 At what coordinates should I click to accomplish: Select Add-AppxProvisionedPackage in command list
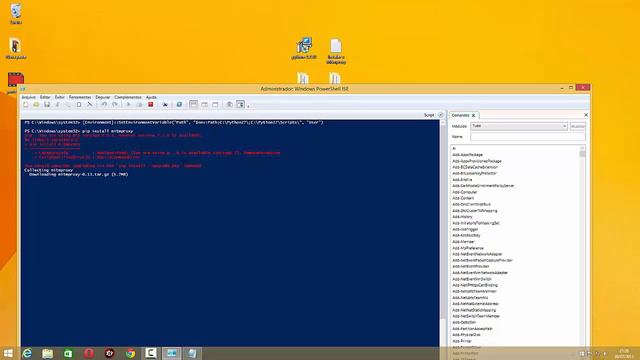point(477,161)
